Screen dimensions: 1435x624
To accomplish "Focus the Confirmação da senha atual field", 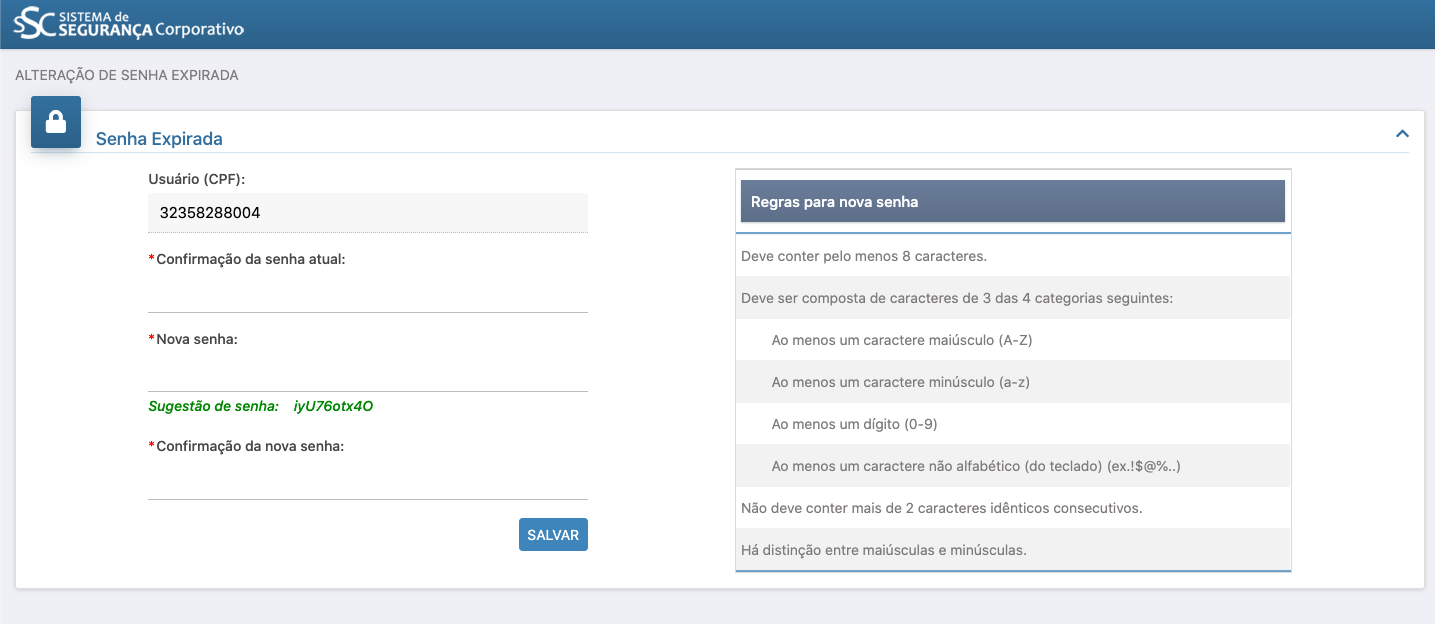I will 367,294.
